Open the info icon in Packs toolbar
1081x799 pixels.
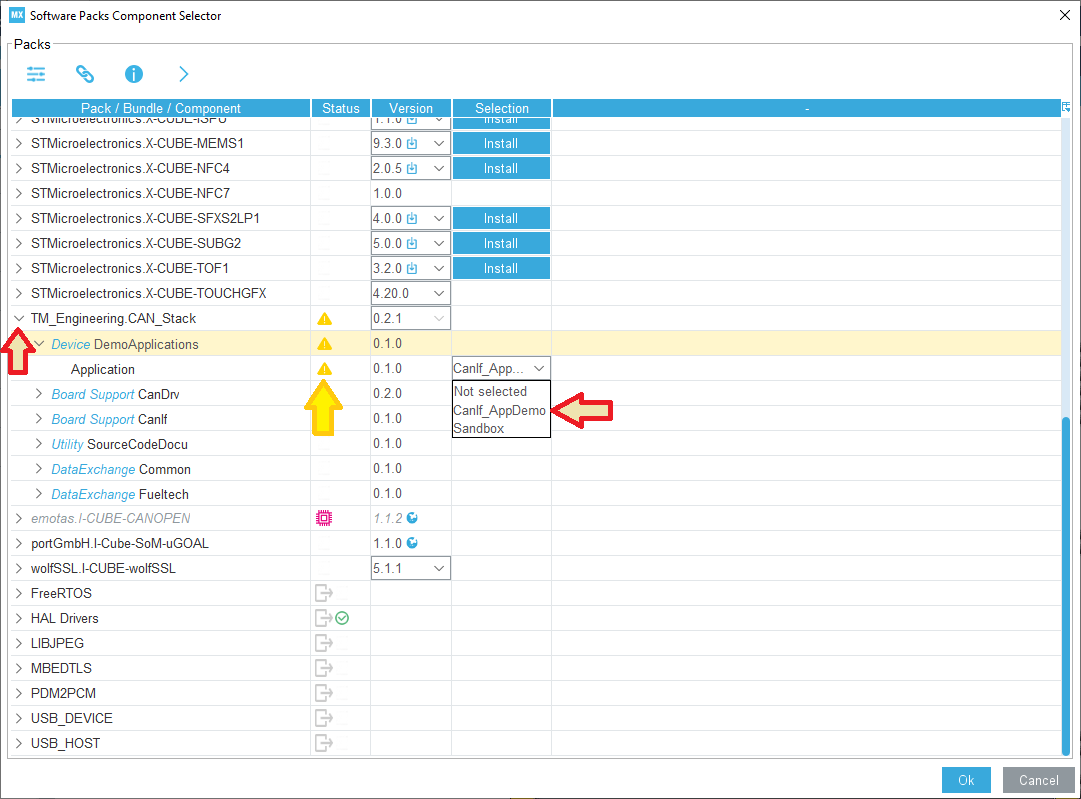coord(134,74)
